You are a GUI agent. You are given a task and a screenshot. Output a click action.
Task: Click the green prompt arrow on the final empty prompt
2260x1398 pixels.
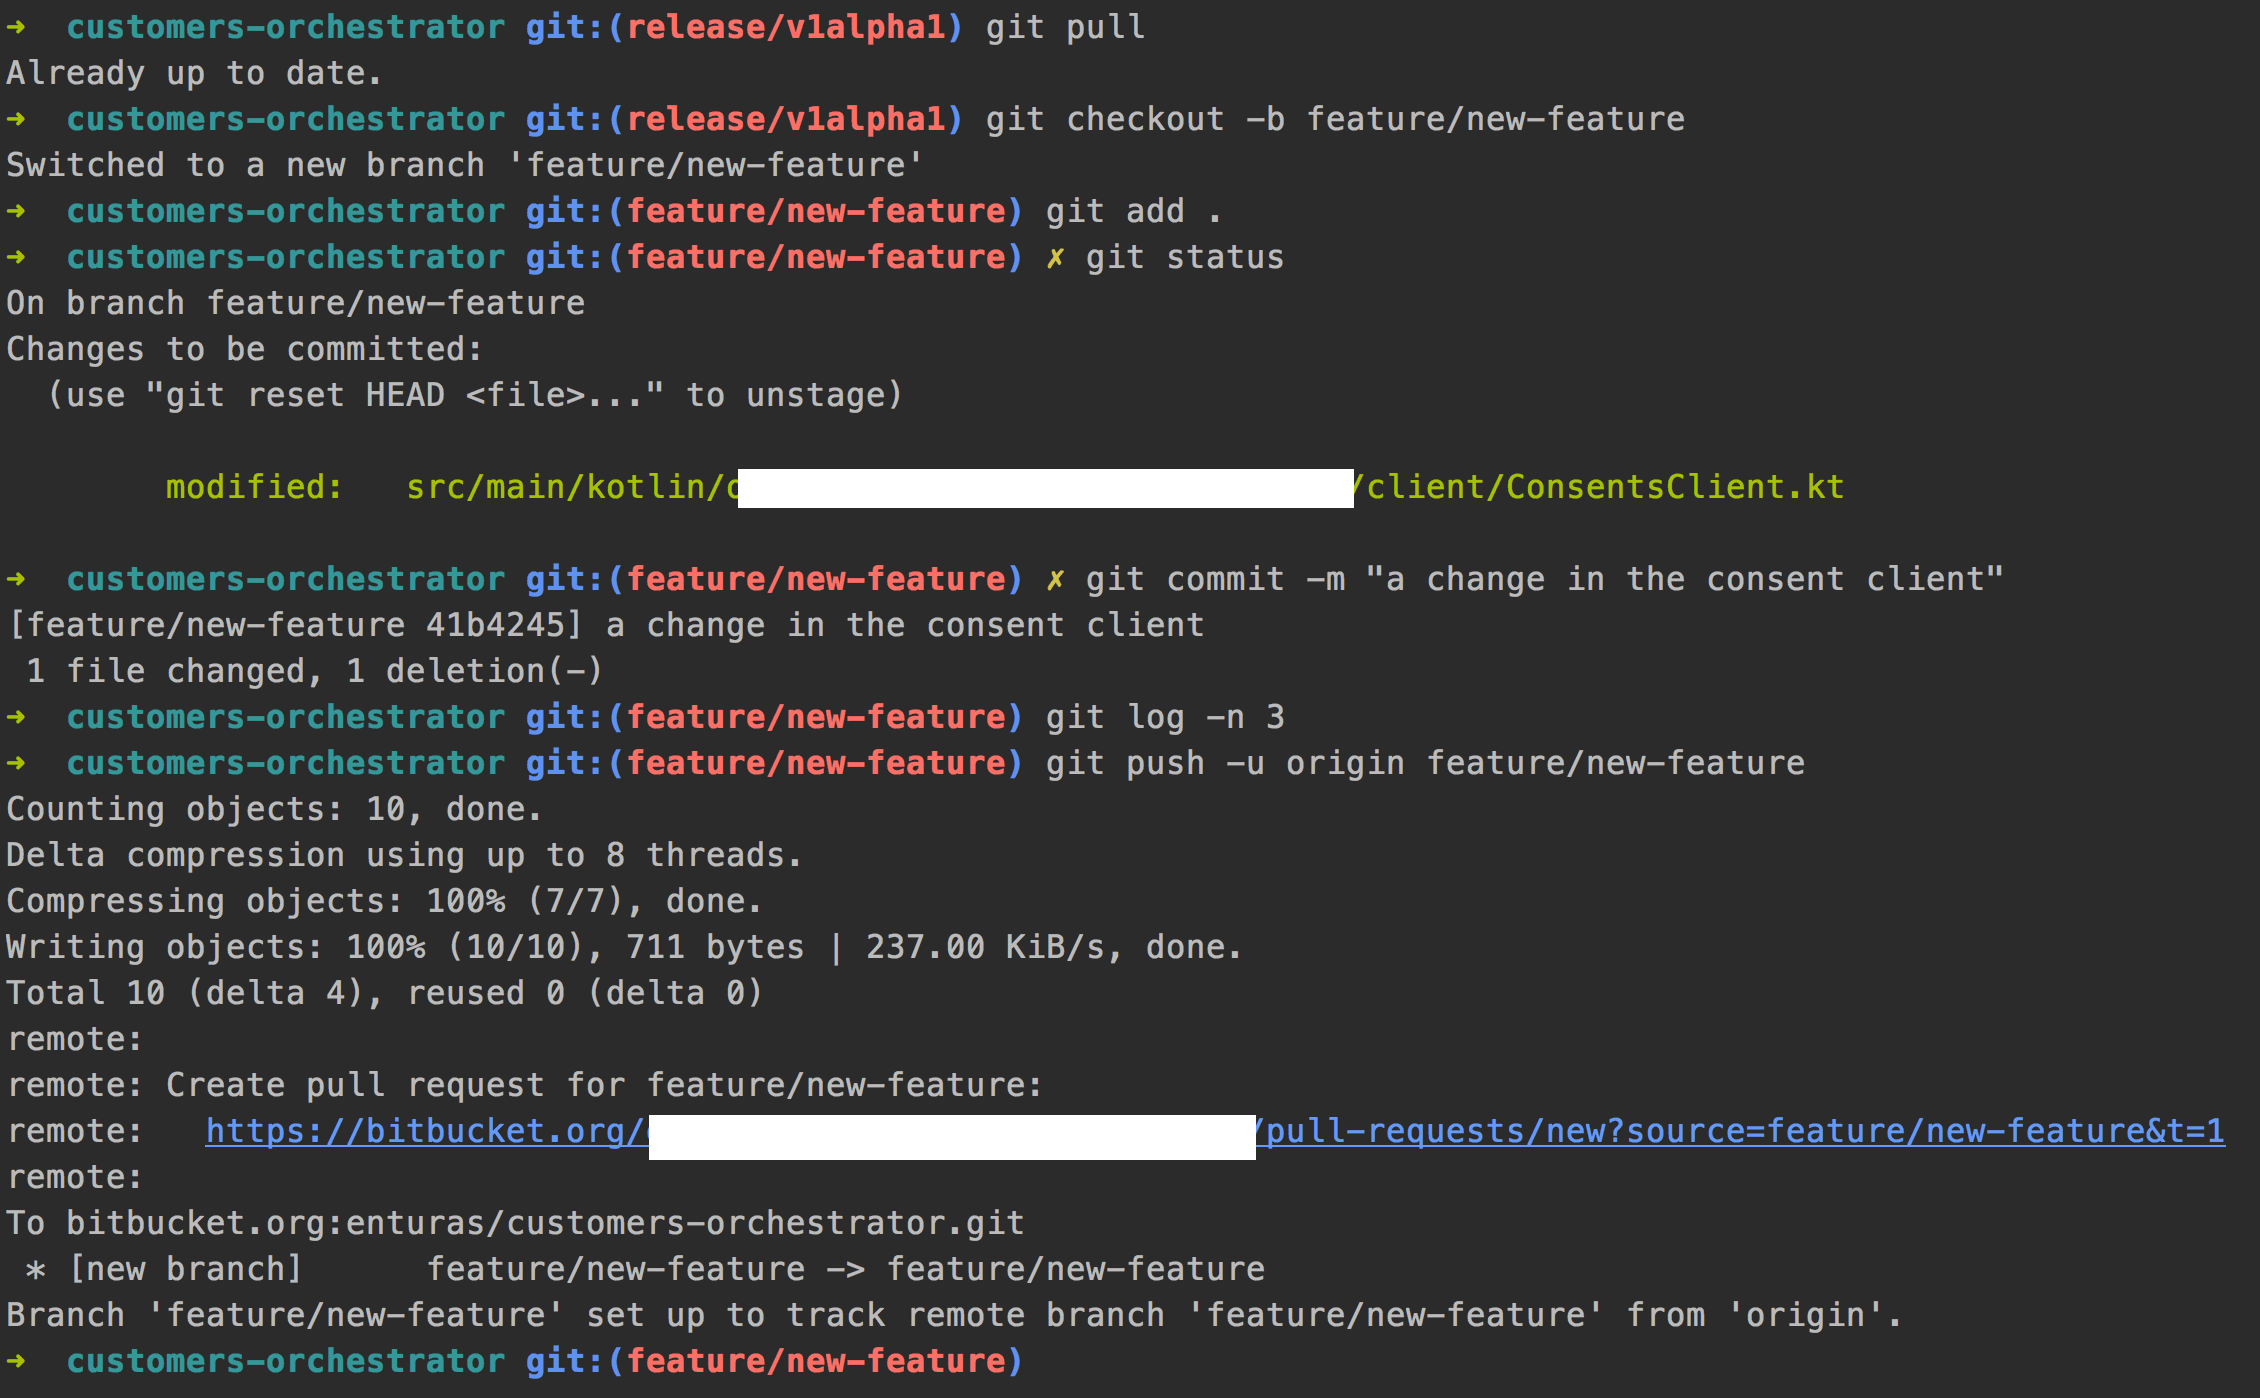coord(16,1361)
